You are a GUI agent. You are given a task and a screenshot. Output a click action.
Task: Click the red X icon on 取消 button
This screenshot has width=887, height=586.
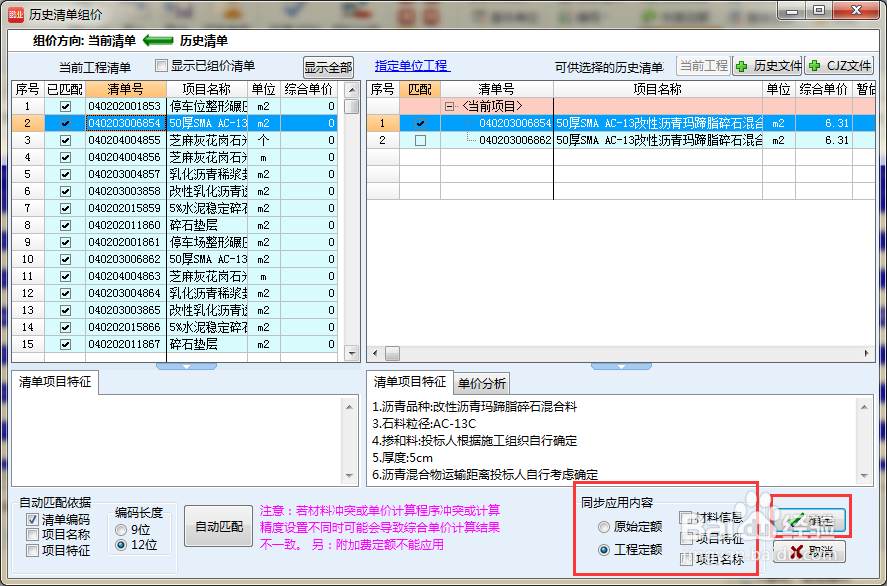[x=793, y=550]
